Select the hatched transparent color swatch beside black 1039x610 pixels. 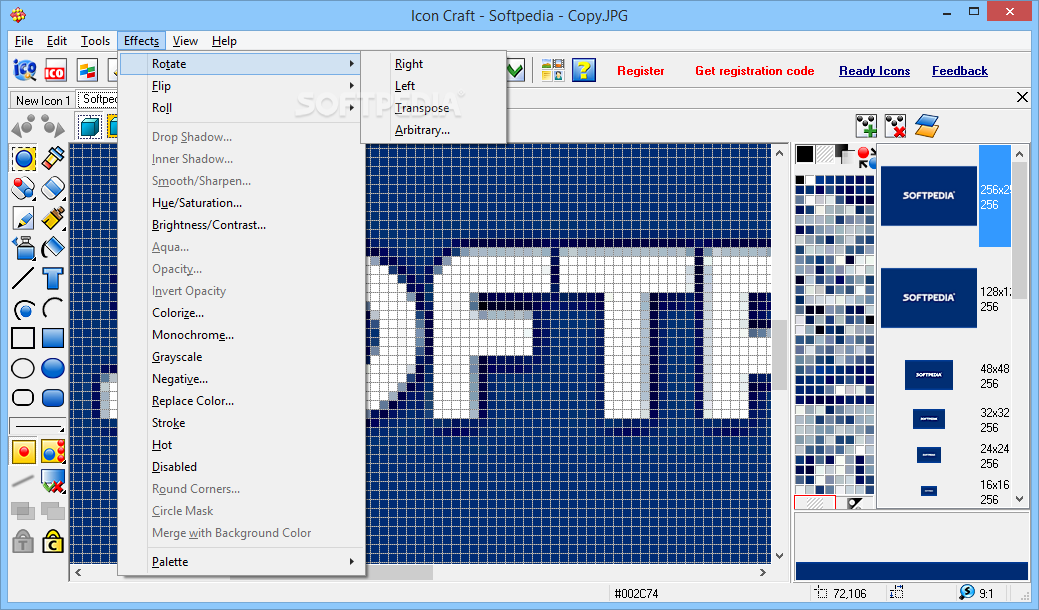point(825,154)
